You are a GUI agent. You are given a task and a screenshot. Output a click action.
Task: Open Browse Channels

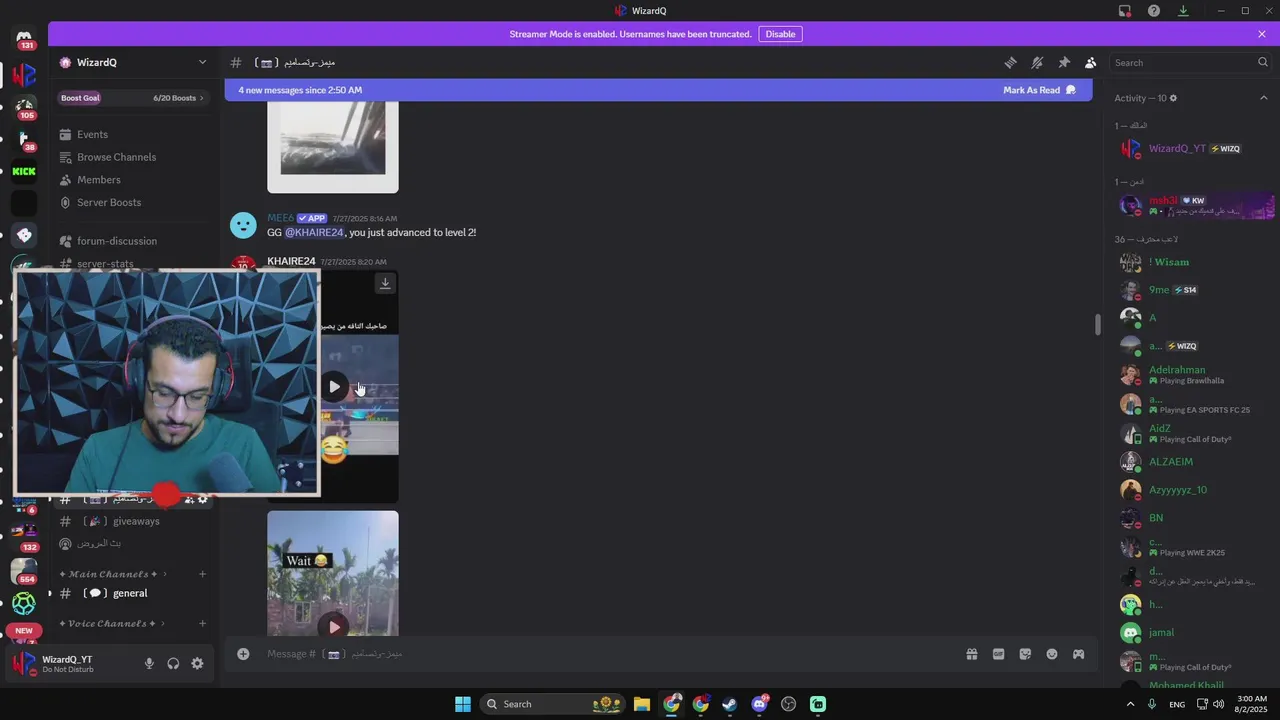click(x=134, y=157)
